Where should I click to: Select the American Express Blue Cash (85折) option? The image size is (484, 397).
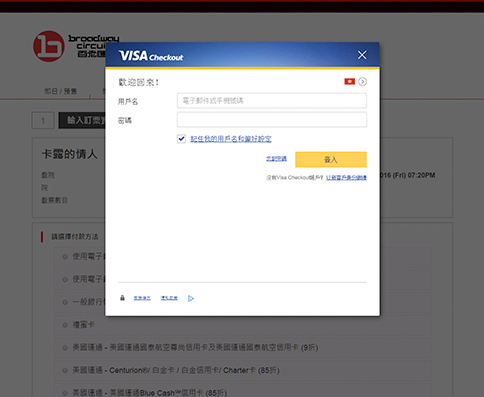pos(65,393)
